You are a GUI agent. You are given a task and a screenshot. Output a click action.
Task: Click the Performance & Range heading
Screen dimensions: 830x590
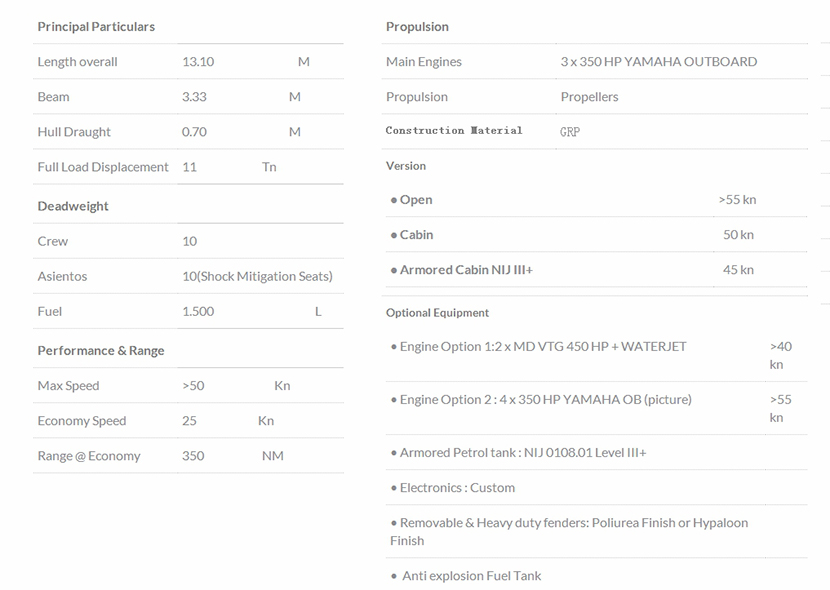(101, 351)
